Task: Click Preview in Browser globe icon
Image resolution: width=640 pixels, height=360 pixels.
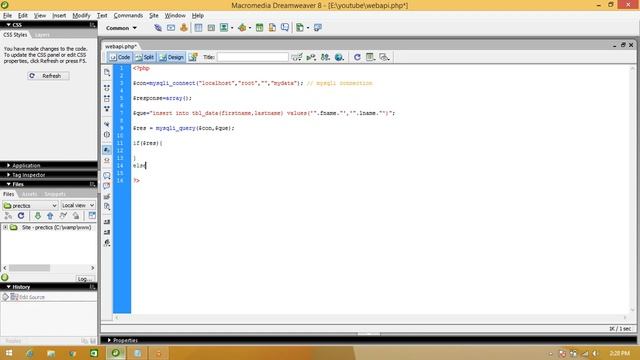Action: [x=339, y=57]
